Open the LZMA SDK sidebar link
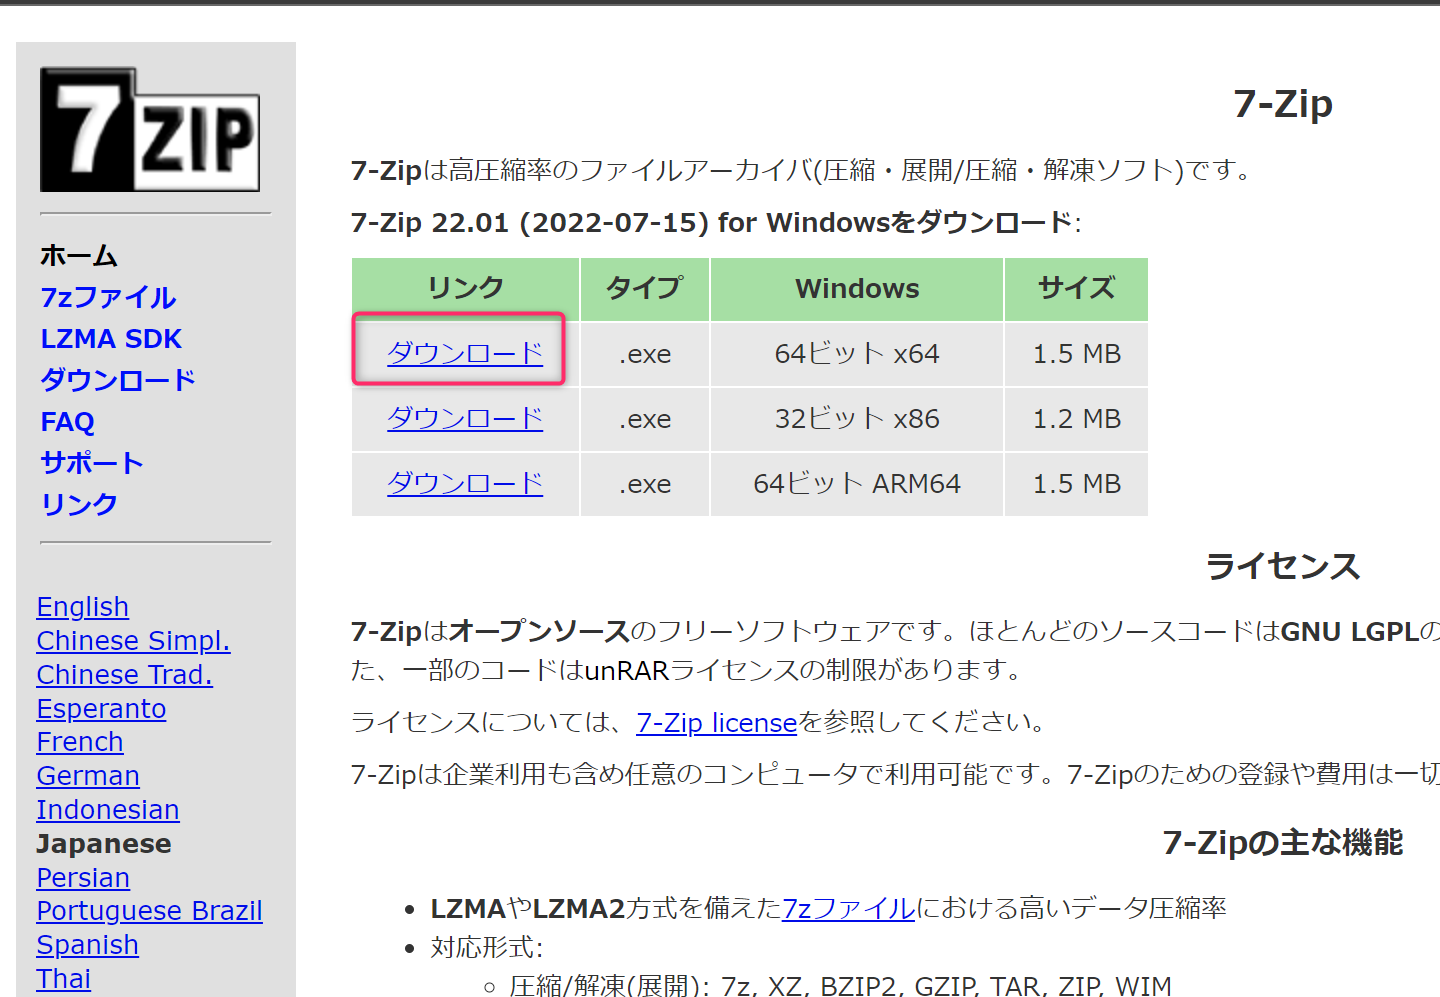1440x997 pixels. 111,339
